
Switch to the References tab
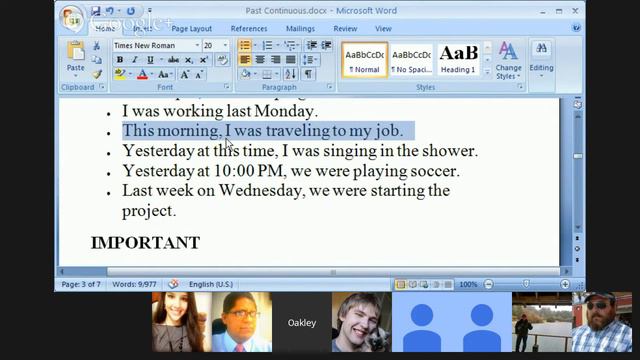tap(249, 29)
